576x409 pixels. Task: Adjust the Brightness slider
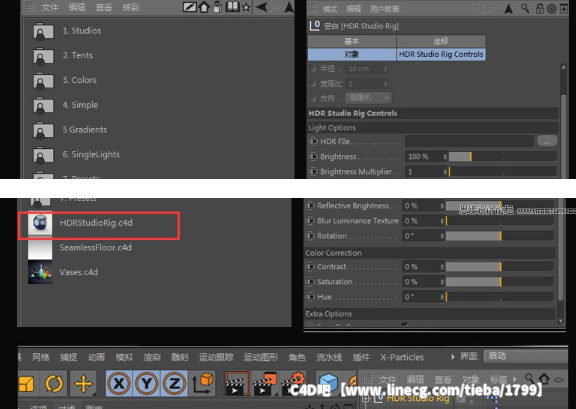(x=502, y=157)
